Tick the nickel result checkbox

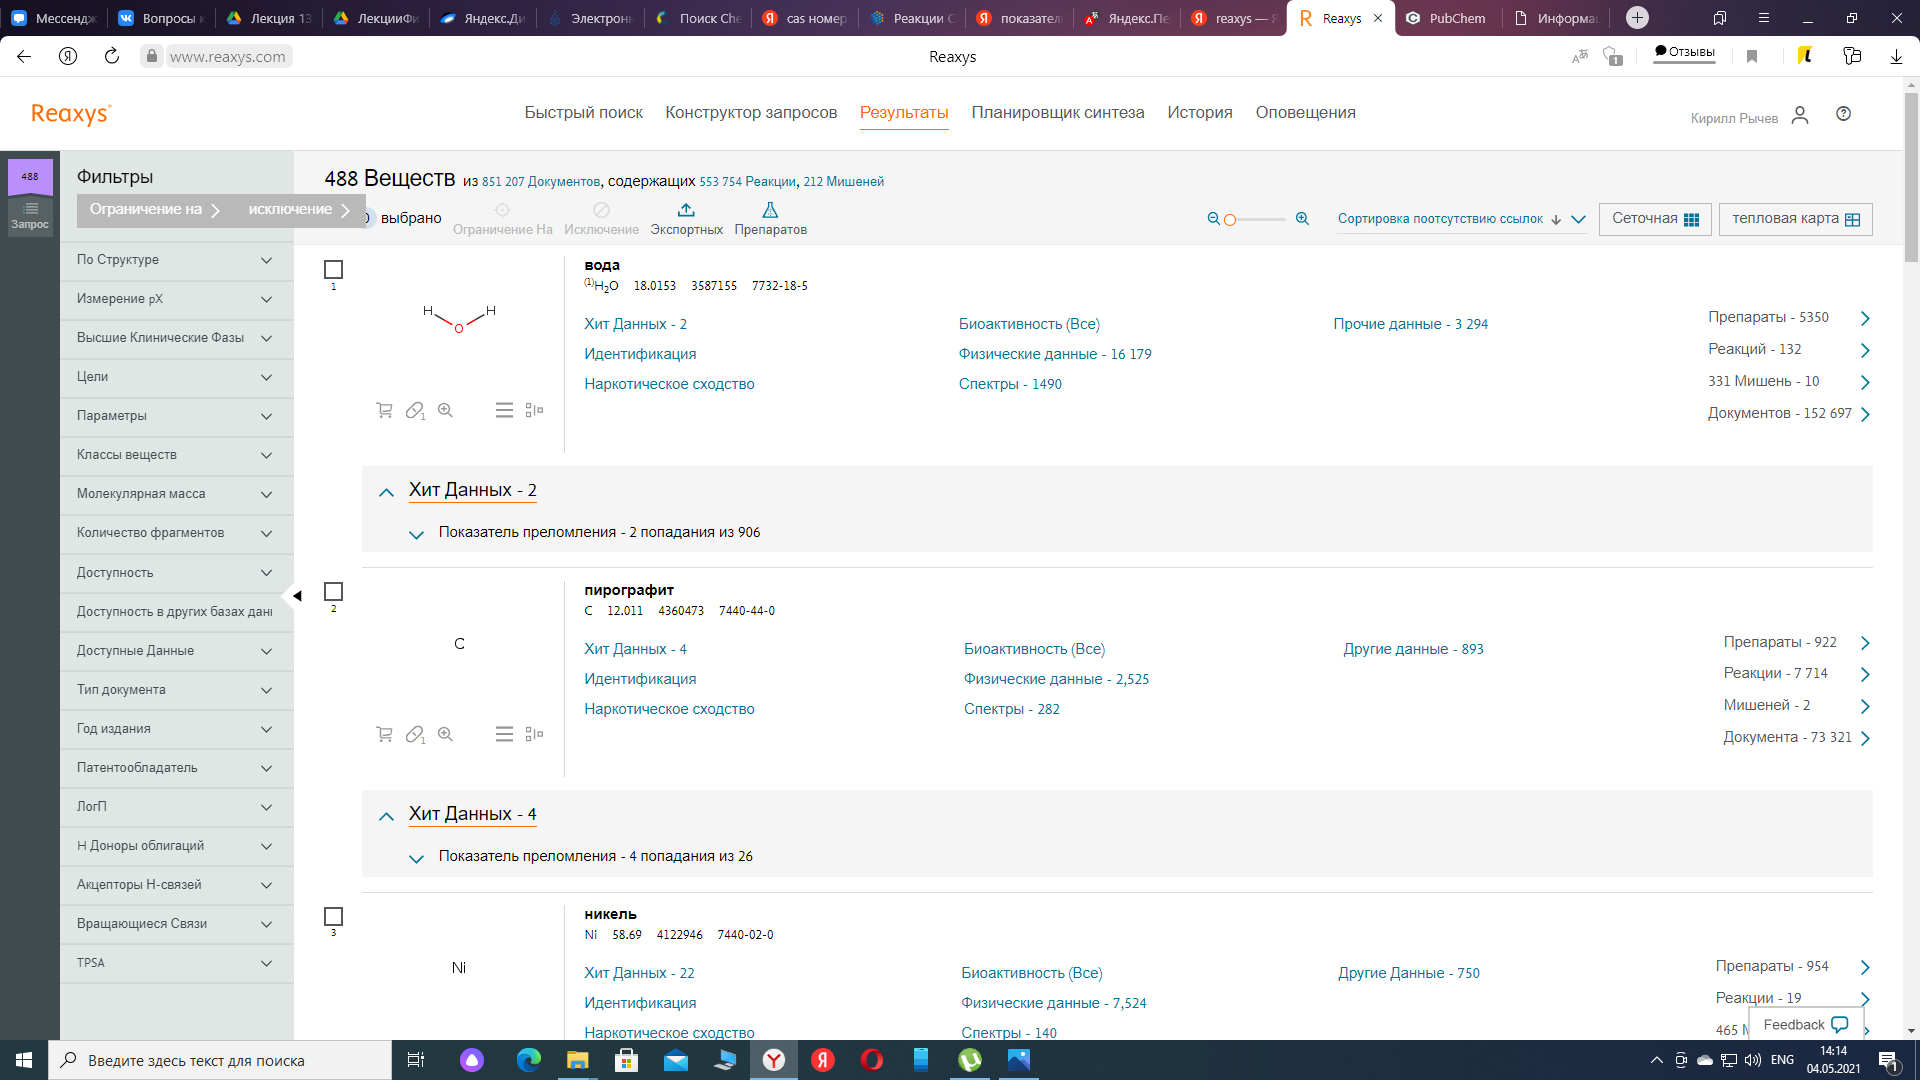click(334, 916)
